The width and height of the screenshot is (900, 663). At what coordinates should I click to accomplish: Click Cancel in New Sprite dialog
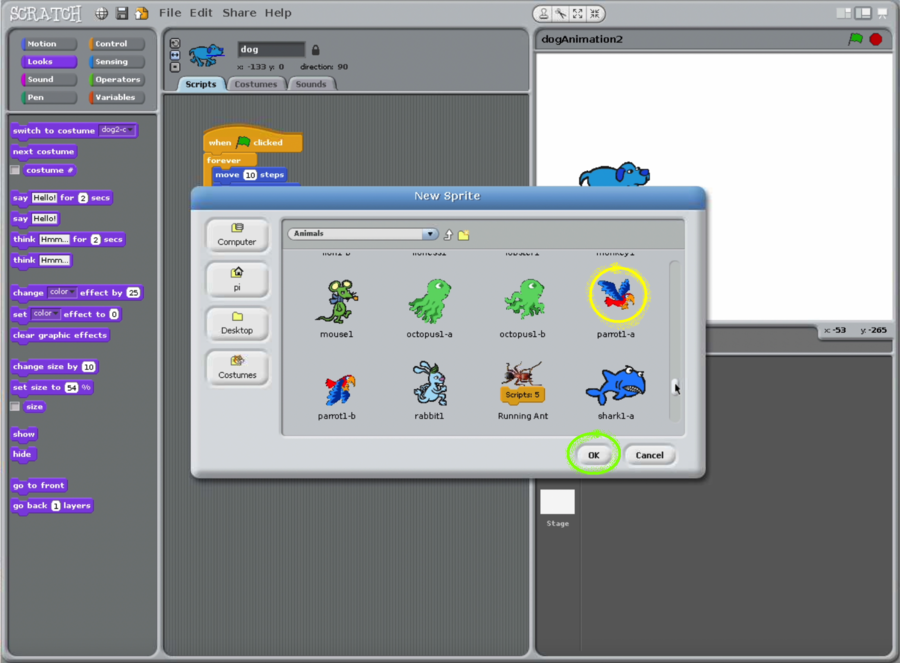click(x=649, y=455)
